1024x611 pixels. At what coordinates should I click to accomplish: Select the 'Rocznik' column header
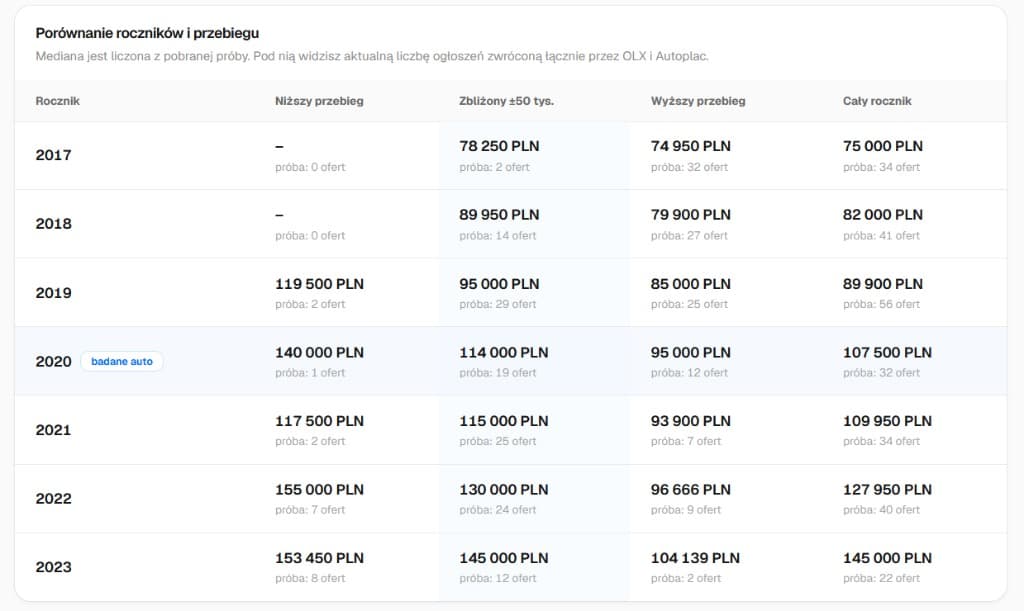pos(57,101)
